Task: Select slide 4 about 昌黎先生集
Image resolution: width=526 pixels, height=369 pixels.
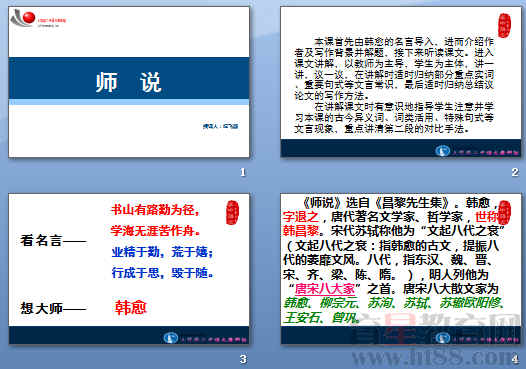Action: tap(401, 269)
